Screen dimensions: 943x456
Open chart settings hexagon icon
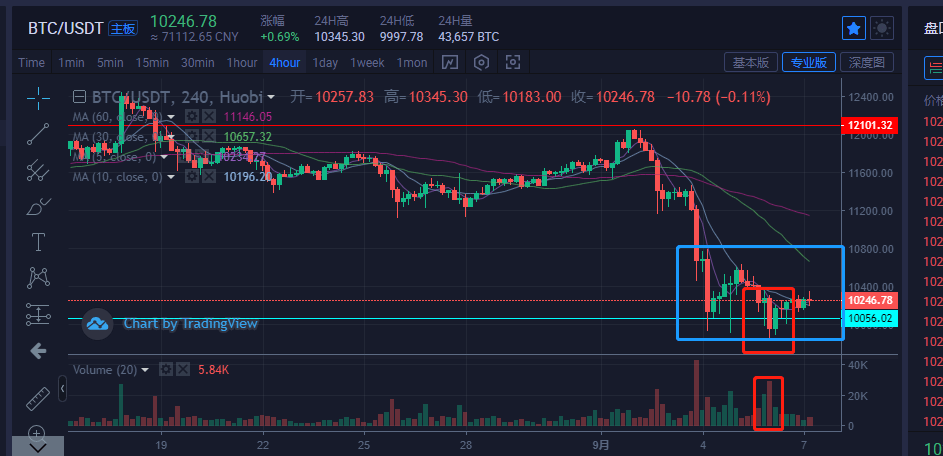[x=482, y=62]
